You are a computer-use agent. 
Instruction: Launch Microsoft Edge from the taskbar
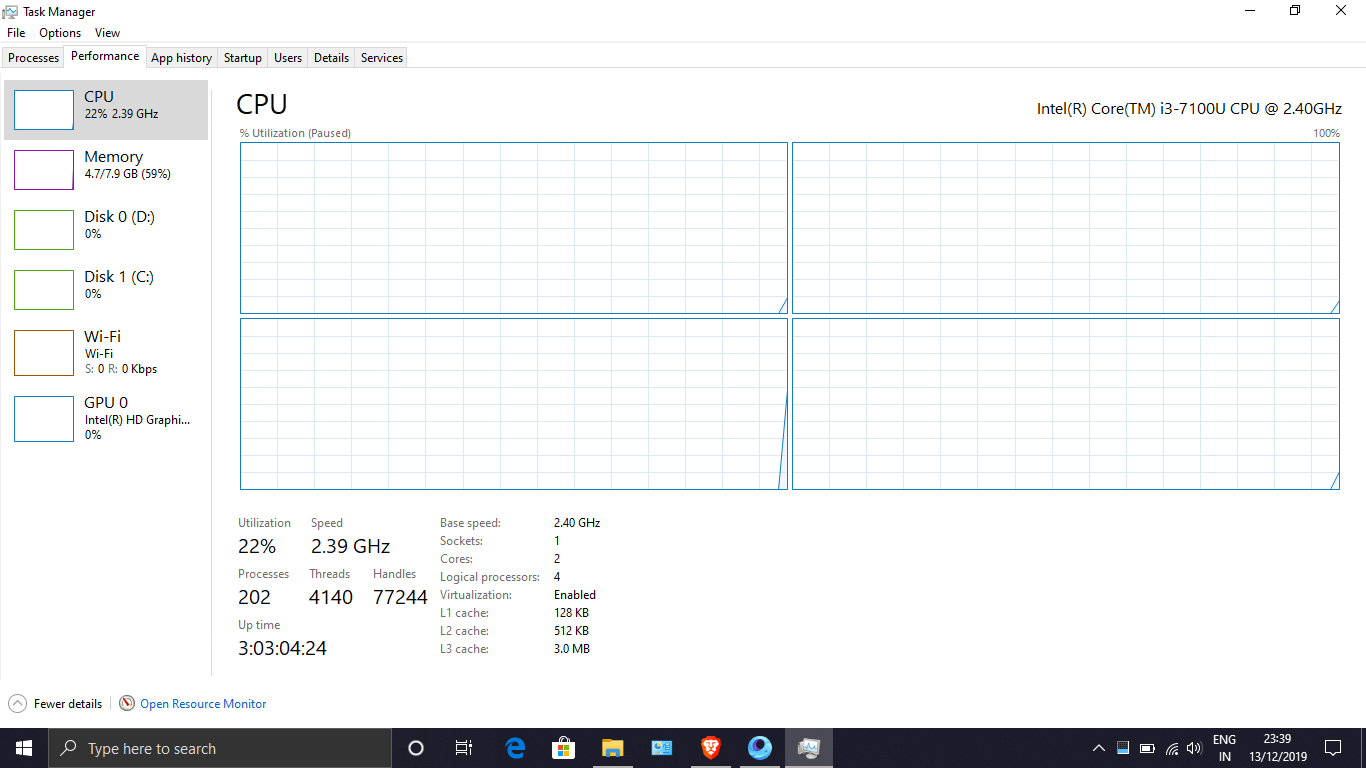[x=516, y=748]
